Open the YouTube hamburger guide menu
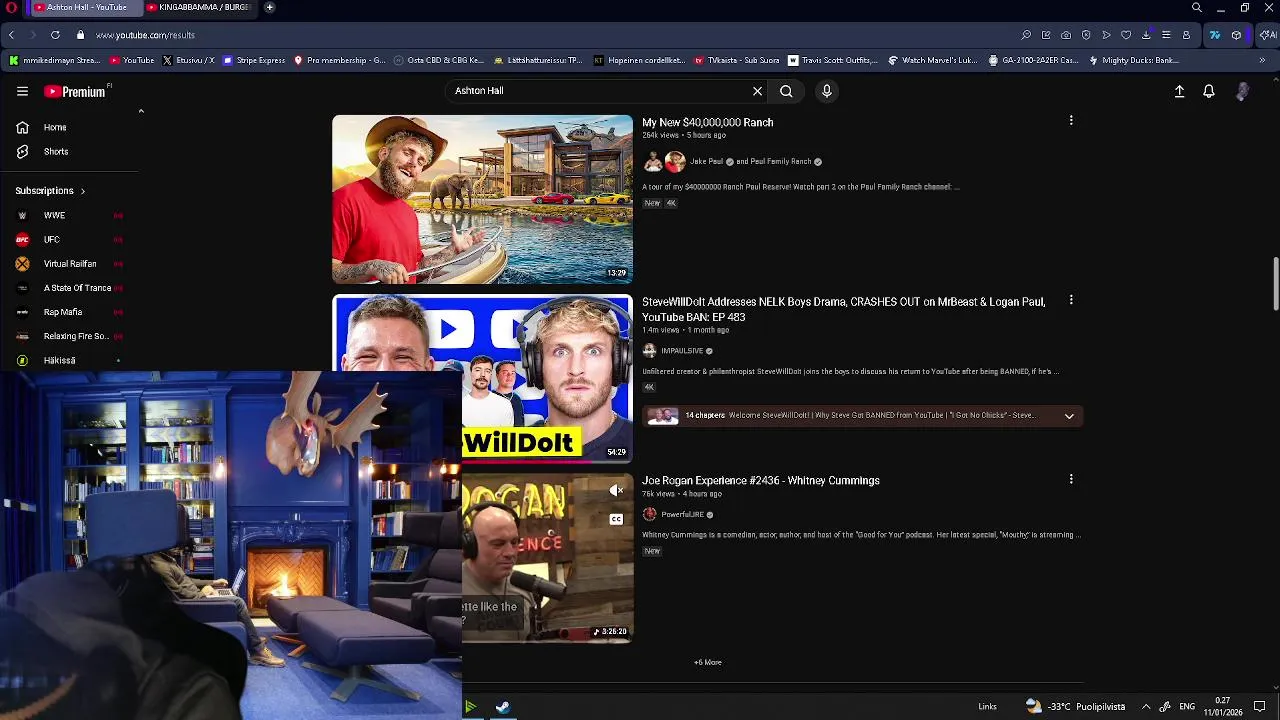This screenshot has height=720, width=1280. [22, 91]
